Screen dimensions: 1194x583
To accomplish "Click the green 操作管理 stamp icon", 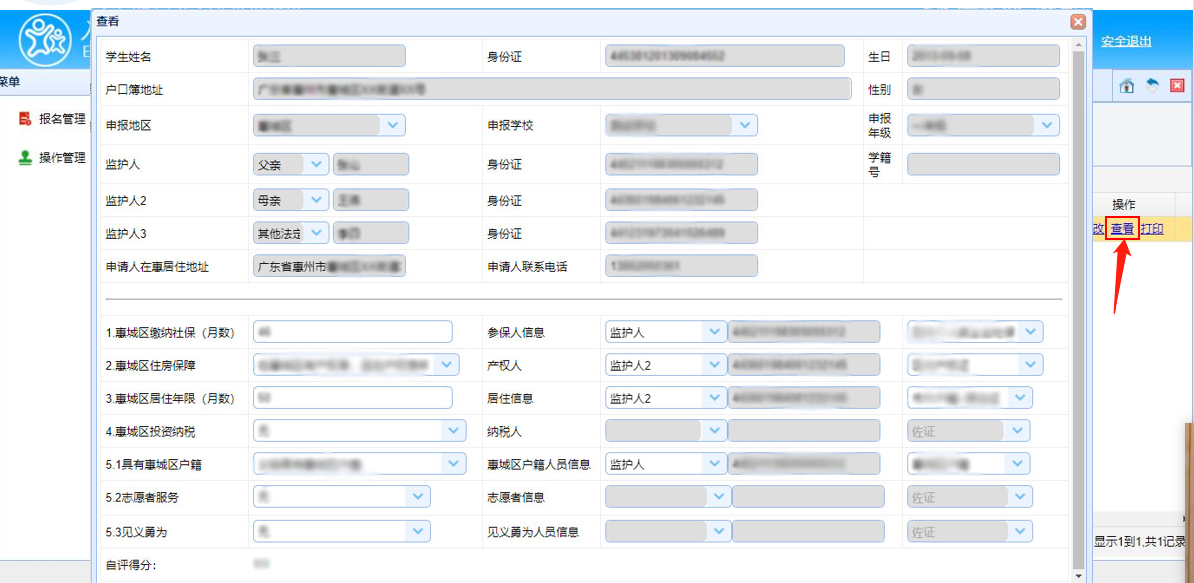I will point(26,158).
